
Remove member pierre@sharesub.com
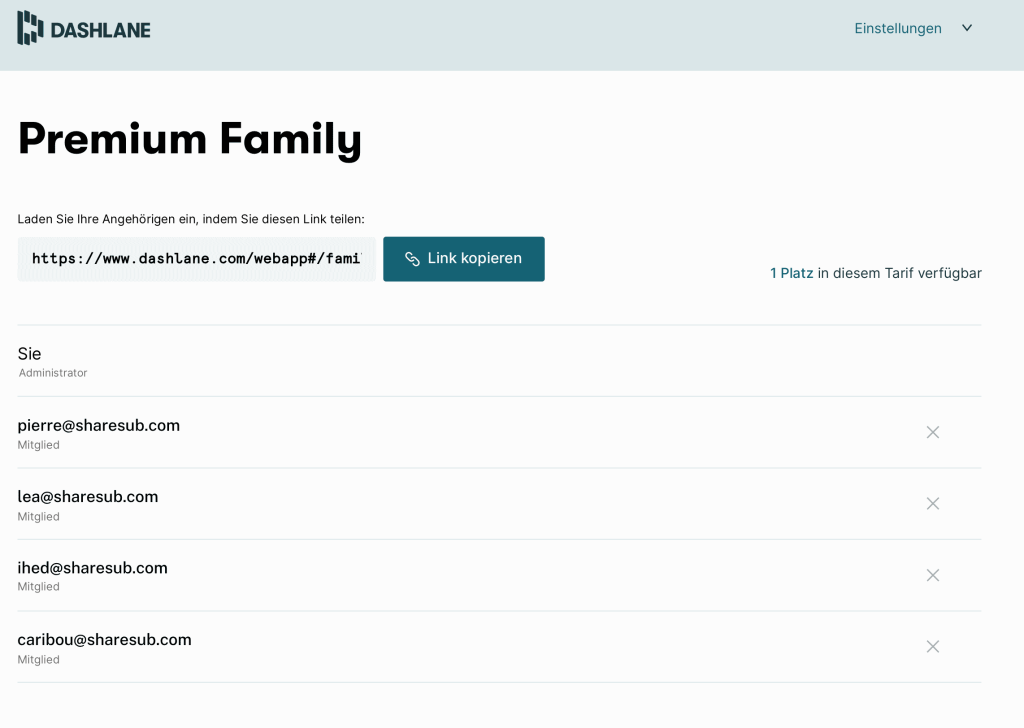(933, 432)
